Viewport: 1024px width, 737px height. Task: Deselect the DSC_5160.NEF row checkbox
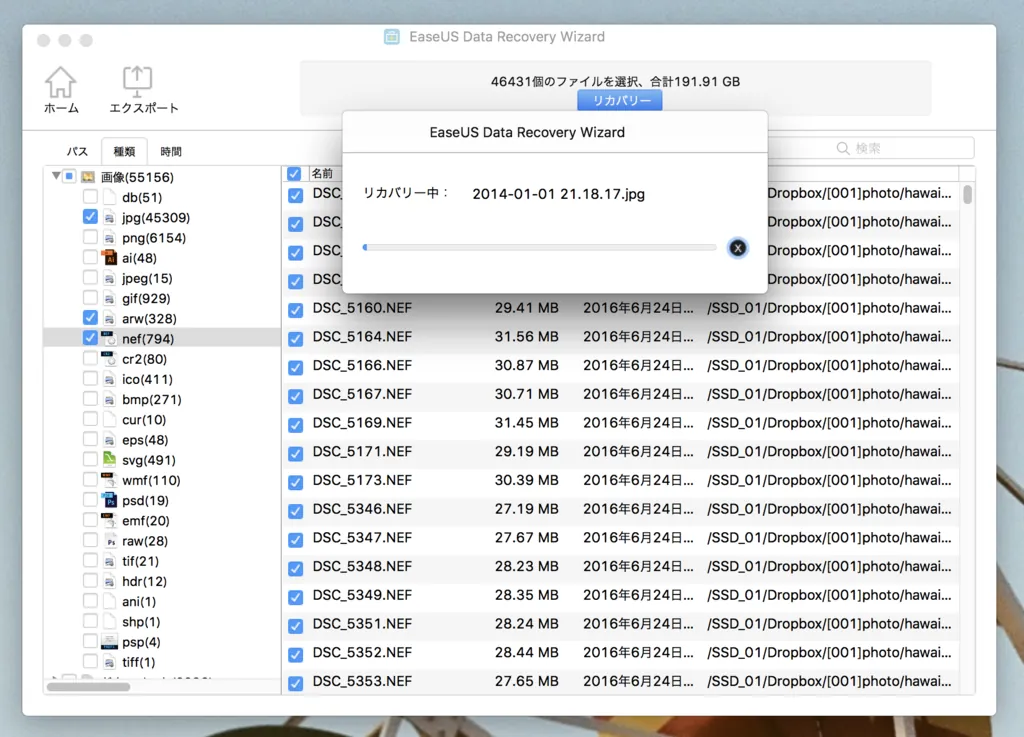[295, 309]
